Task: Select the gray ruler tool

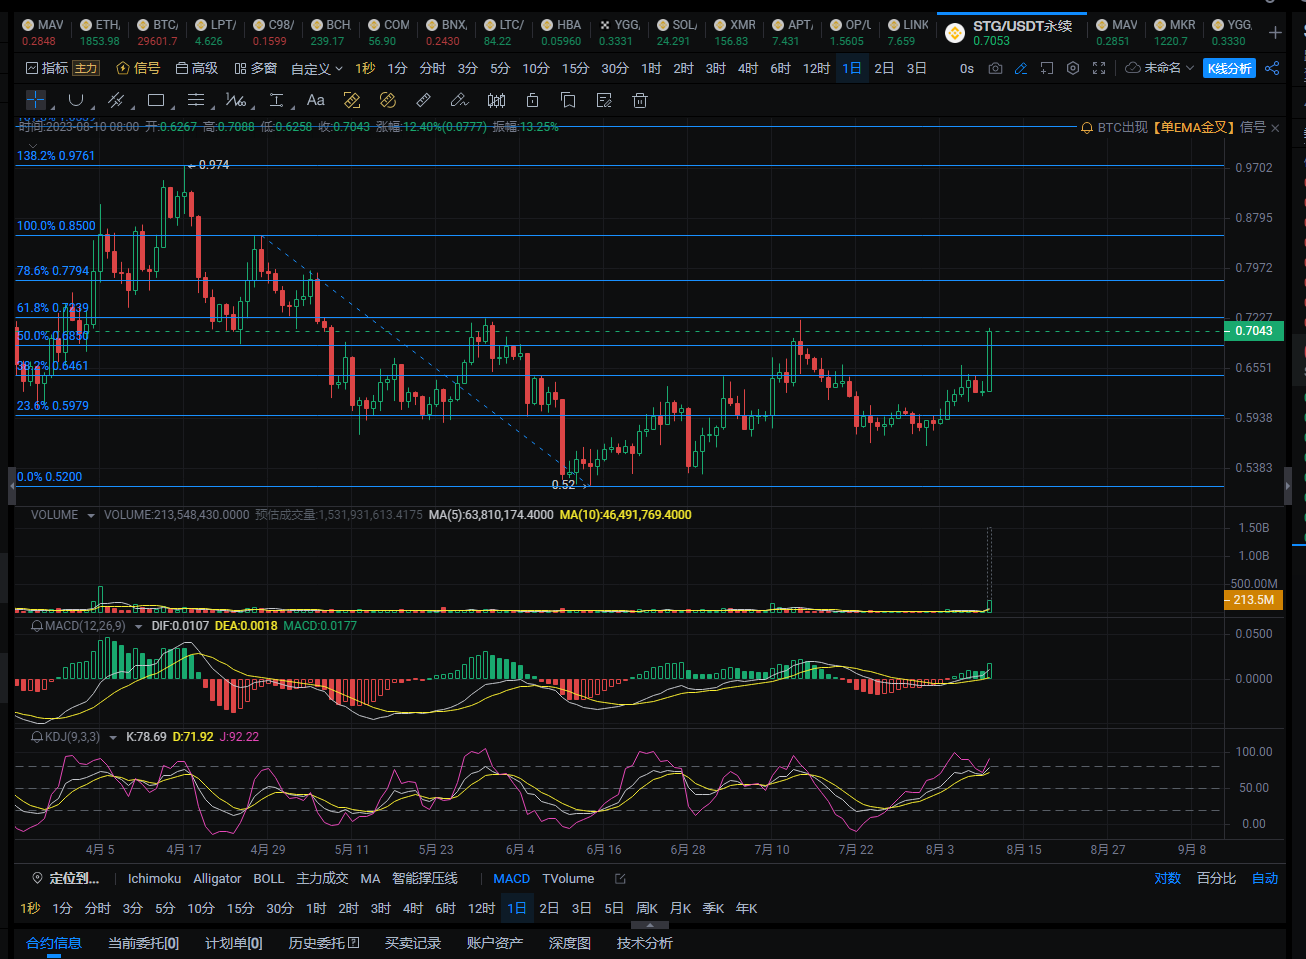Action: pos(424,100)
